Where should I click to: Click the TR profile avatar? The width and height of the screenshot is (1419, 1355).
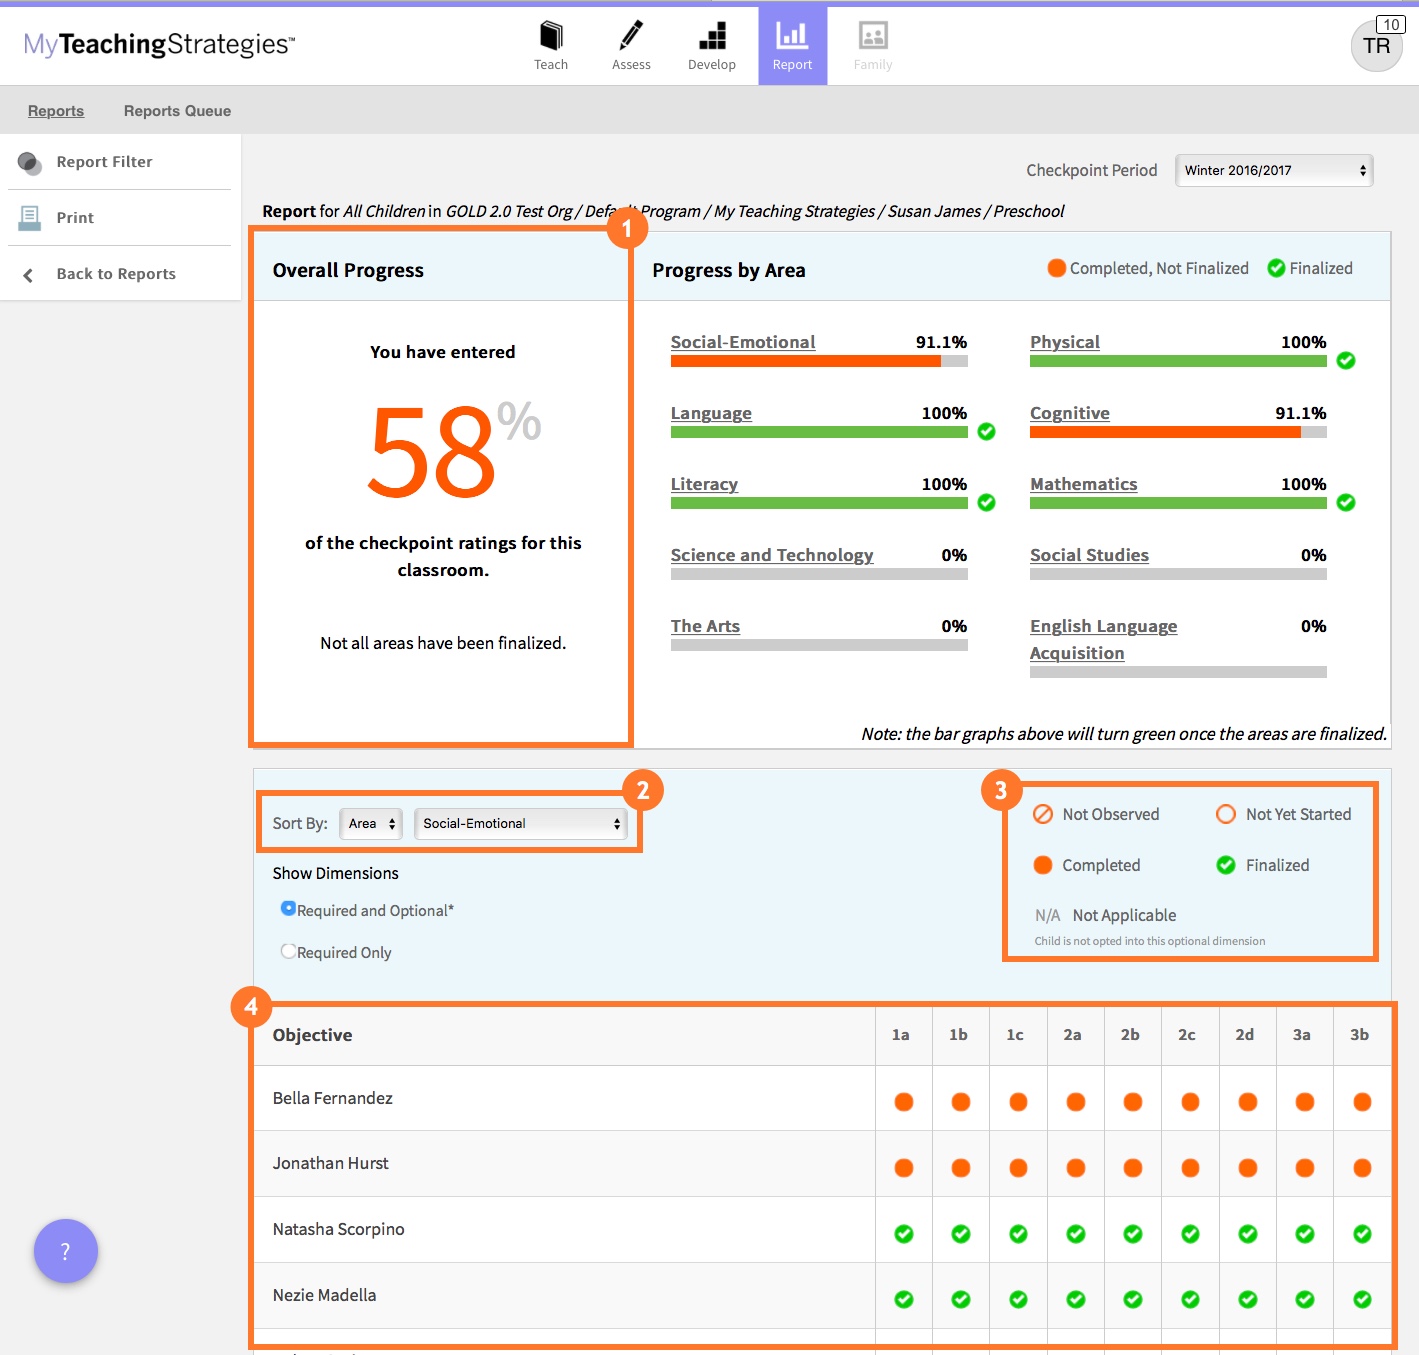[1376, 46]
